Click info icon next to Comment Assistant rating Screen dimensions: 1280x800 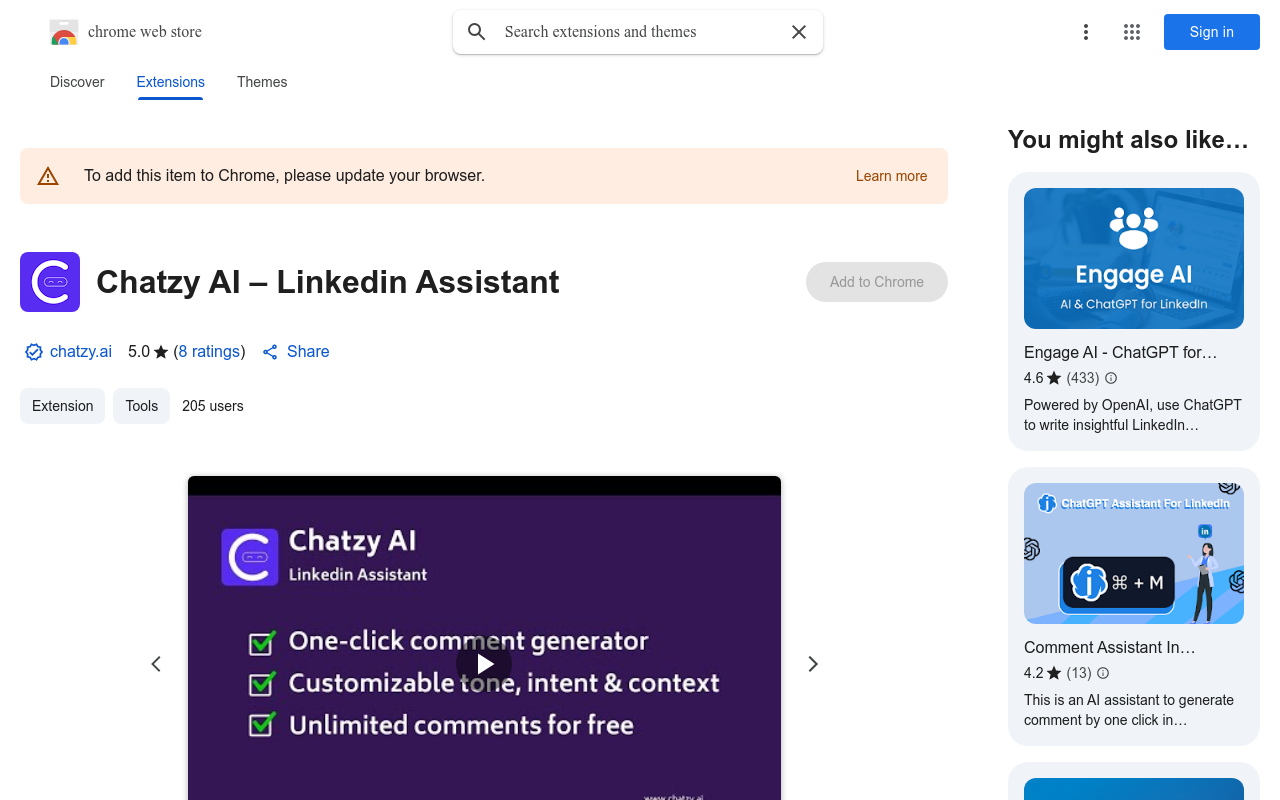(1103, 673)
